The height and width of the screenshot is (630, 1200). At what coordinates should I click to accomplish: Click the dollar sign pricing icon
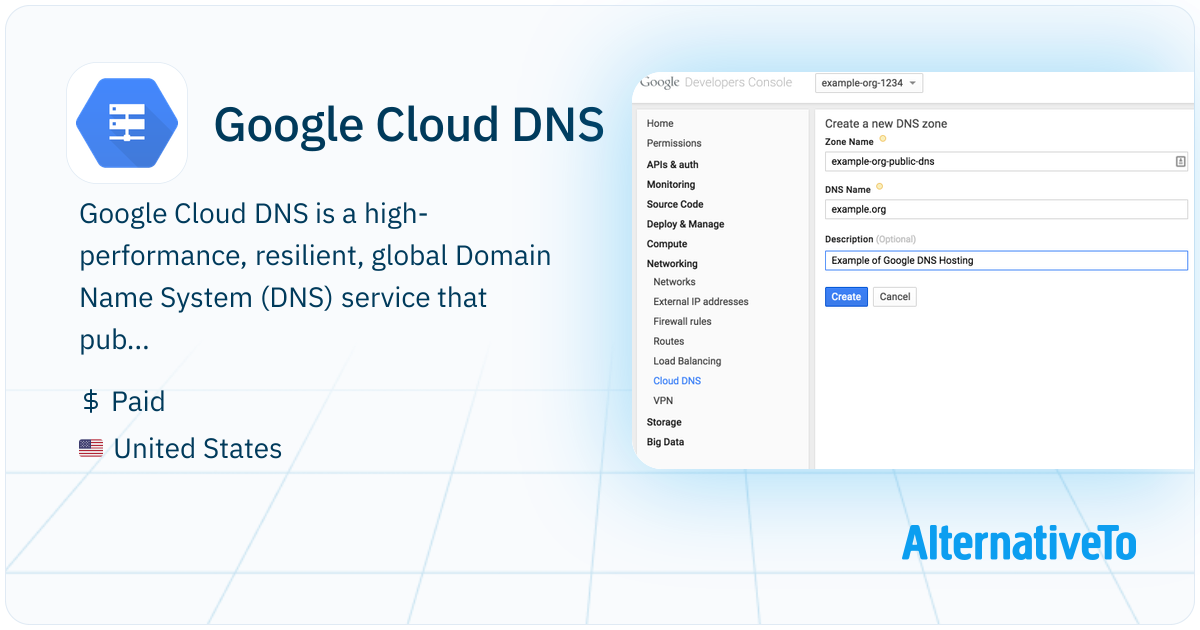(91, 402)
